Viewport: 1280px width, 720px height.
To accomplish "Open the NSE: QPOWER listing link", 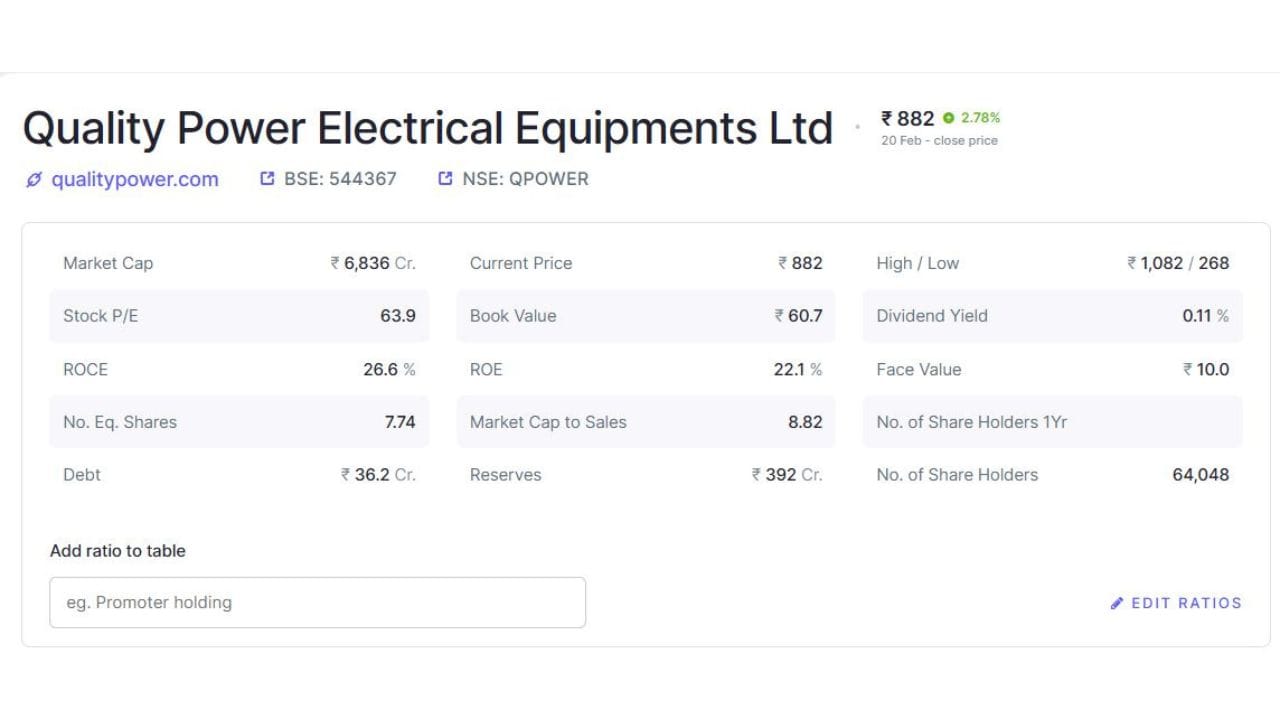I will [x=525, y=179].
